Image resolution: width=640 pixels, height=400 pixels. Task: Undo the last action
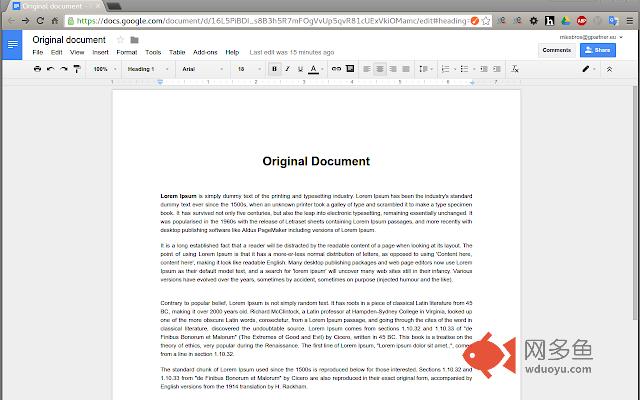pos(51,69)
